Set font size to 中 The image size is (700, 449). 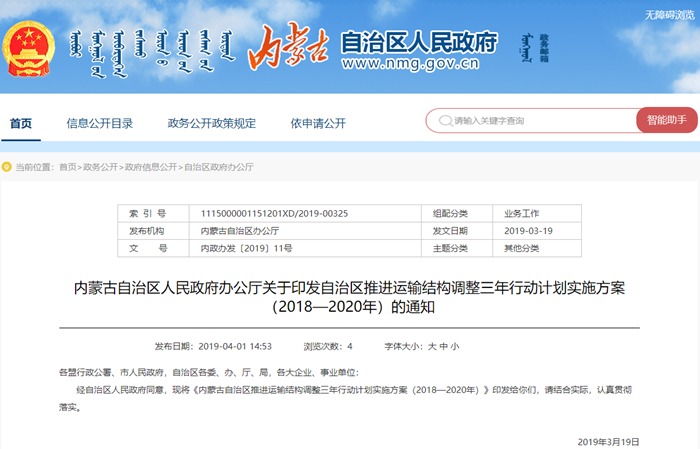pos(443,346)
